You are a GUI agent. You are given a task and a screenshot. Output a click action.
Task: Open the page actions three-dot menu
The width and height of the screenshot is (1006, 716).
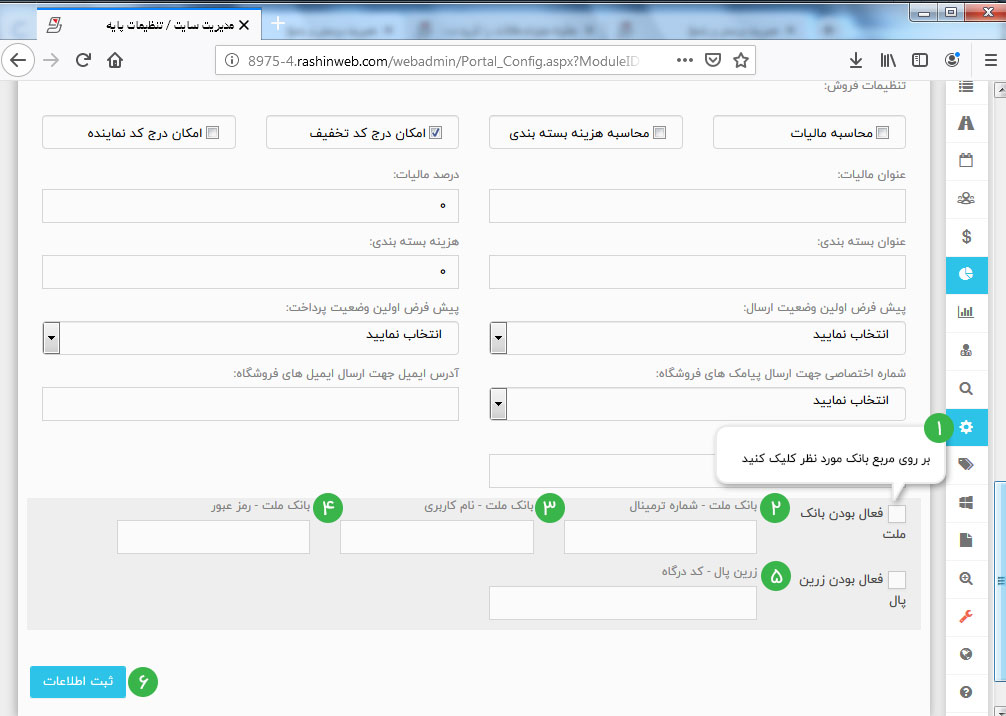[685, 60]
